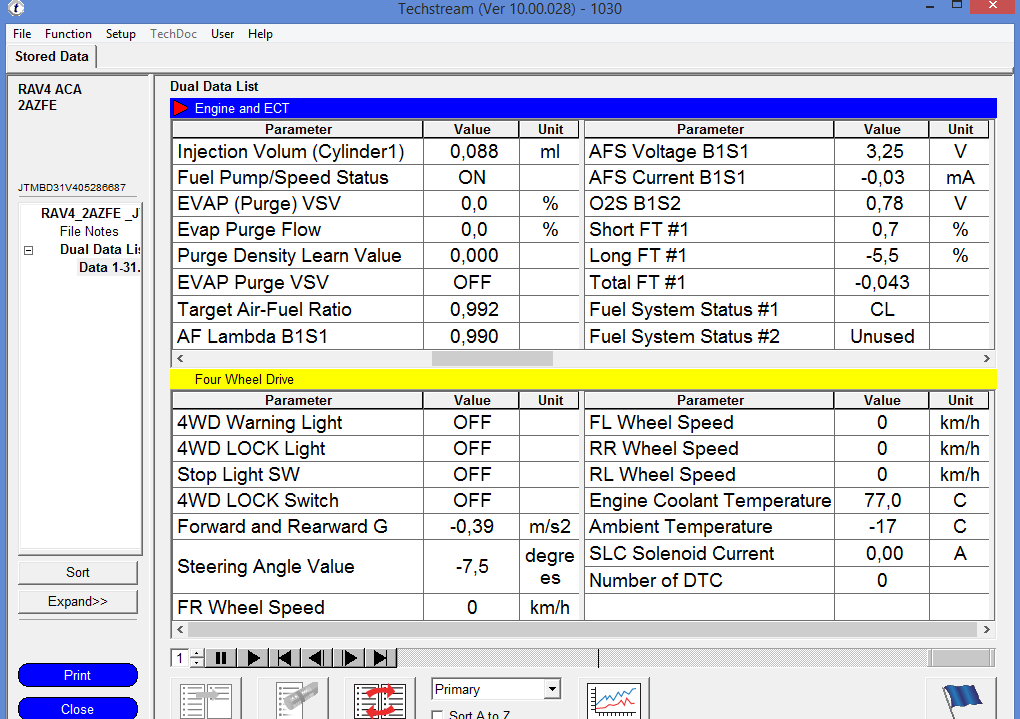This screenshot has width=1020, height=719.
Task: Open the Function menu
Action: pyautogui.click(x=68, y=34)
